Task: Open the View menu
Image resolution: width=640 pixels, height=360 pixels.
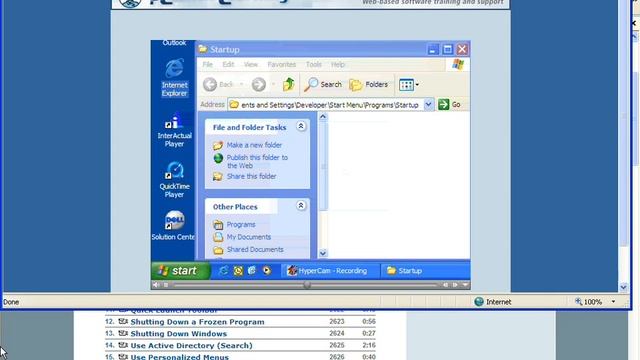Action: click(251, 64)
